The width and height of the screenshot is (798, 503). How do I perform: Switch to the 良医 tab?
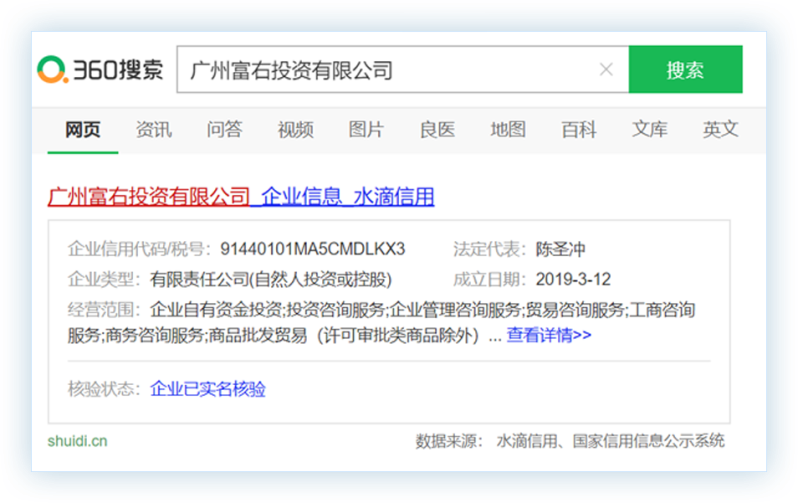tap(437, 130)
